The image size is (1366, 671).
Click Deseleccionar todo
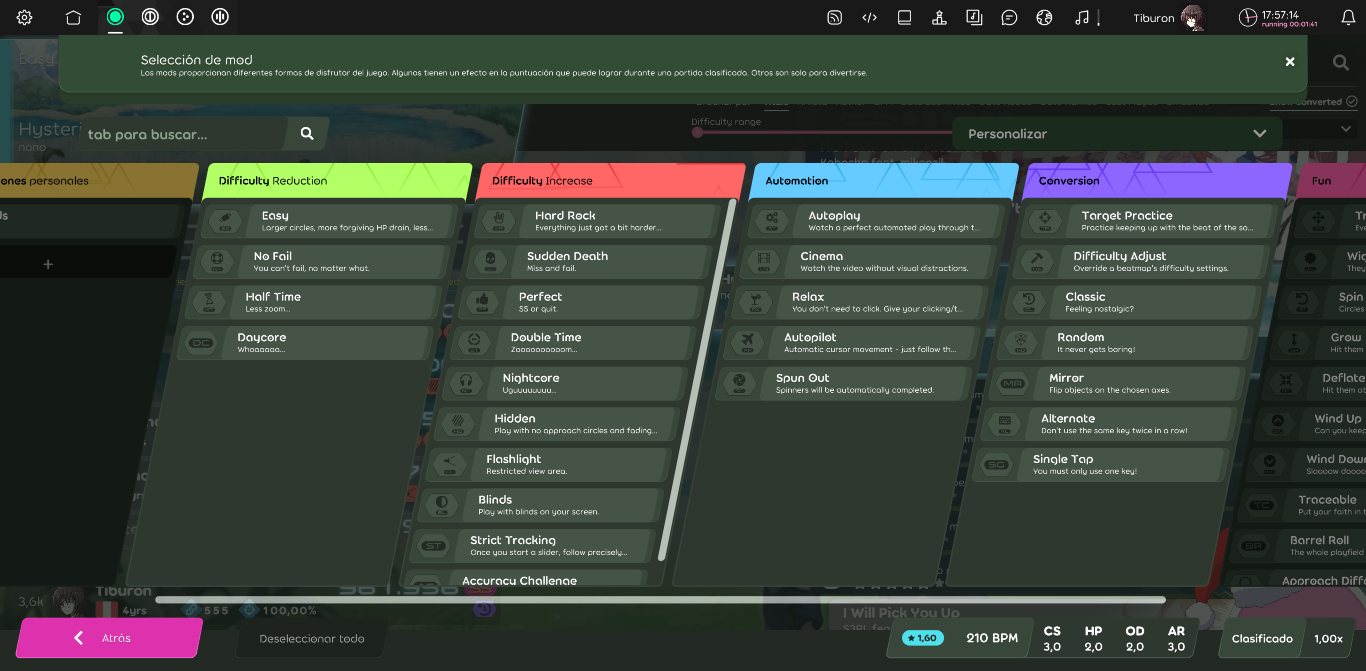tap(312, 638)
